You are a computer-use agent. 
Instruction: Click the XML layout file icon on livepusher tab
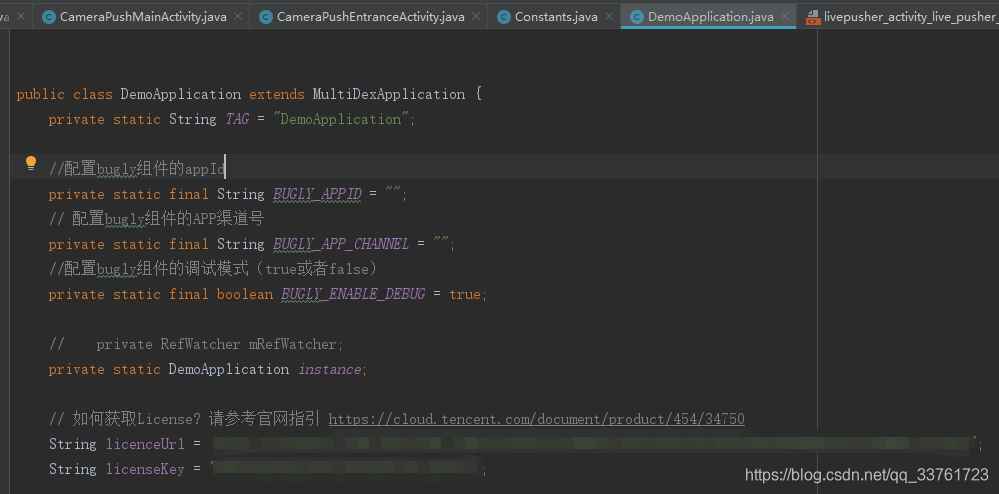tap(812, 17)
